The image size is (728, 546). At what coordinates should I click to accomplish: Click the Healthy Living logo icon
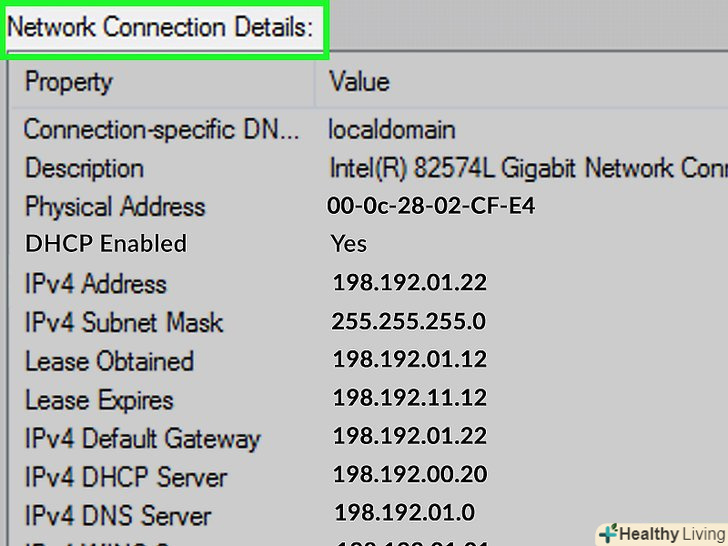(x=607, y=534)
